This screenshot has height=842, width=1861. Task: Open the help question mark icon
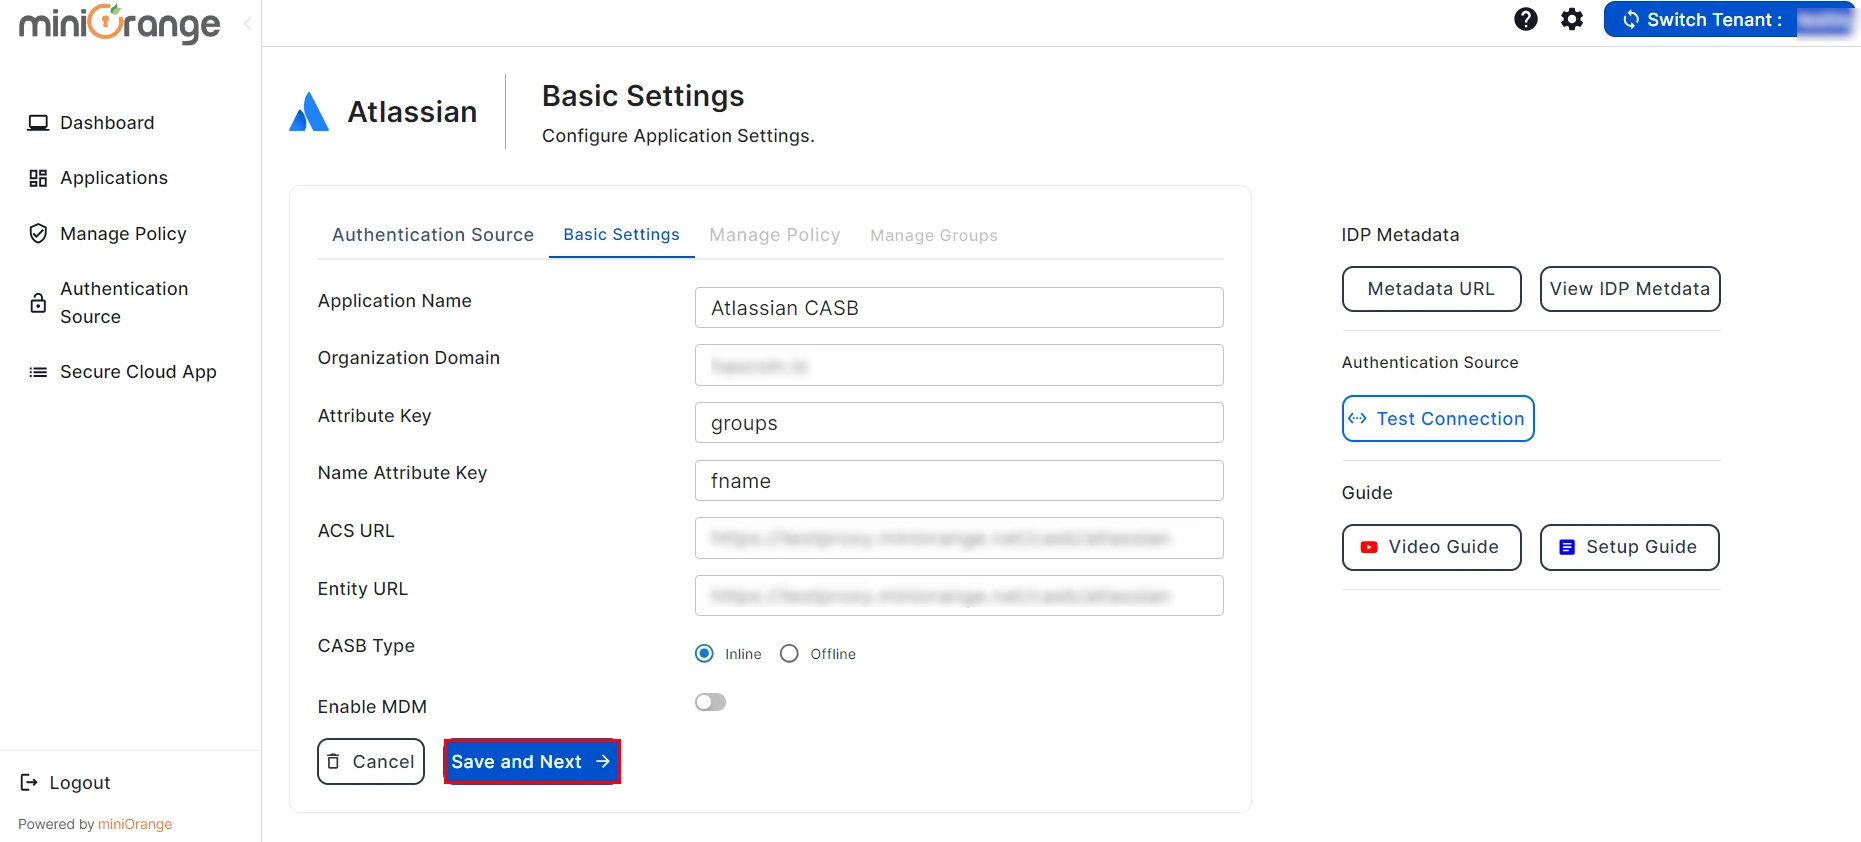(x=1525, y=19)
